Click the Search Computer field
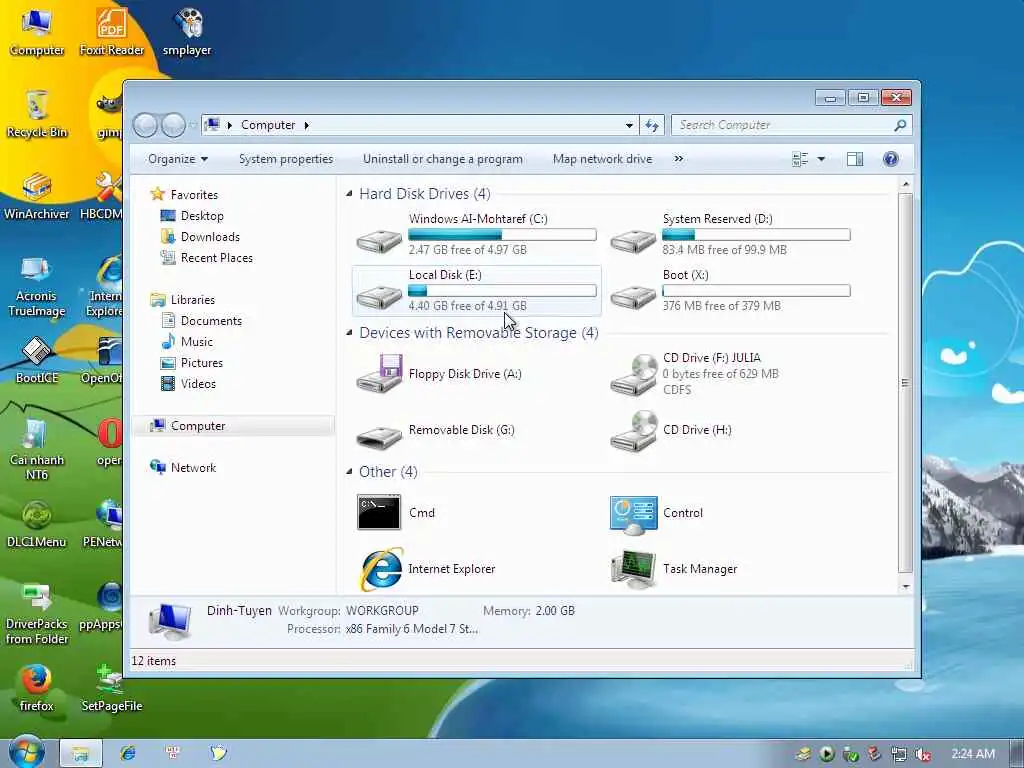Screen dimensions: 1024x768 [792, 125]
